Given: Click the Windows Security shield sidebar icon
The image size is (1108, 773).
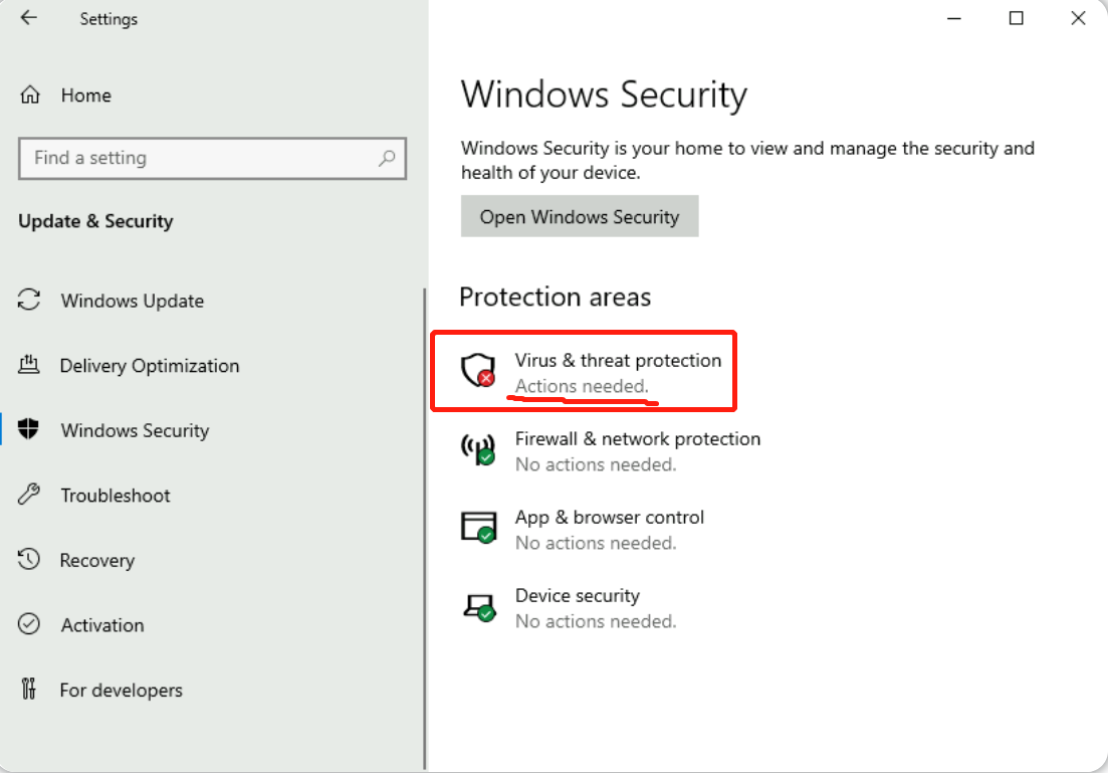Looking at the screenshot, I should pyautogui.click(x=28, y=429).
